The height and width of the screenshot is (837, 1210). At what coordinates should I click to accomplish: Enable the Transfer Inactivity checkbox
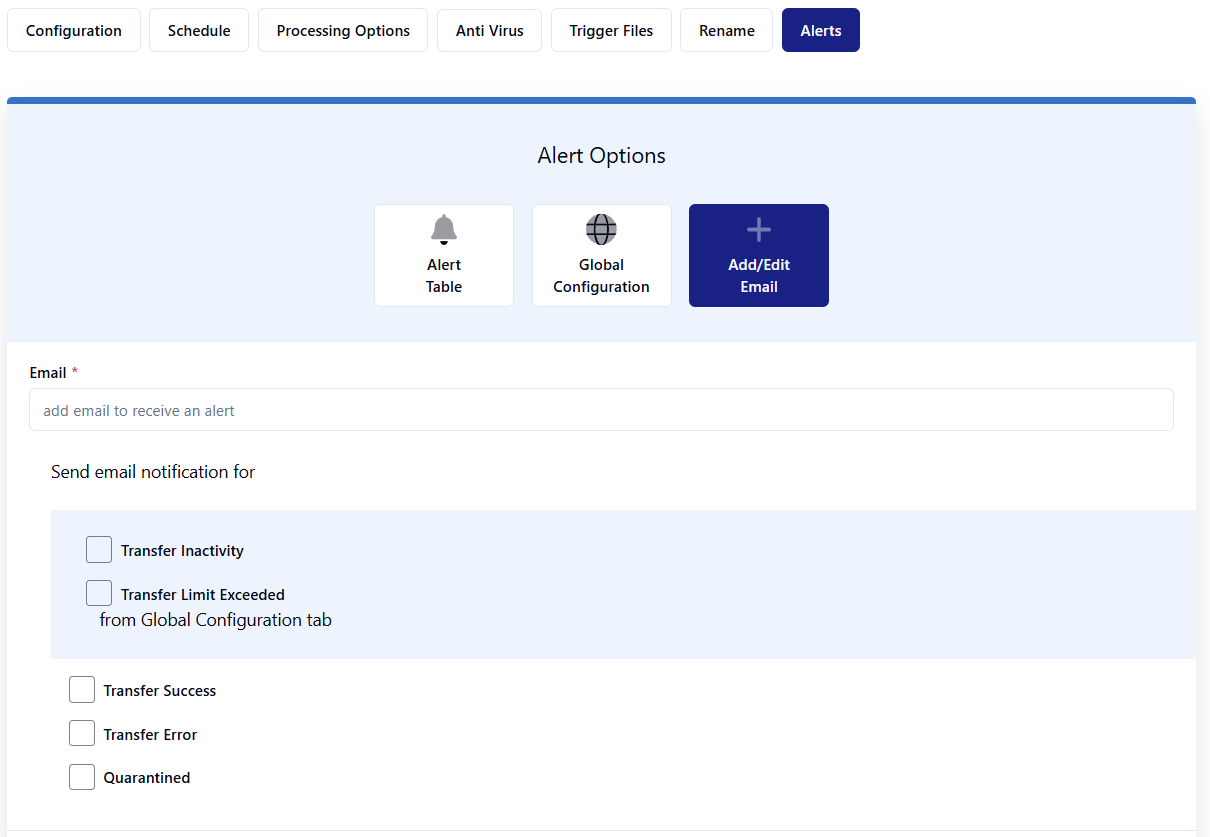pos(99,550)
